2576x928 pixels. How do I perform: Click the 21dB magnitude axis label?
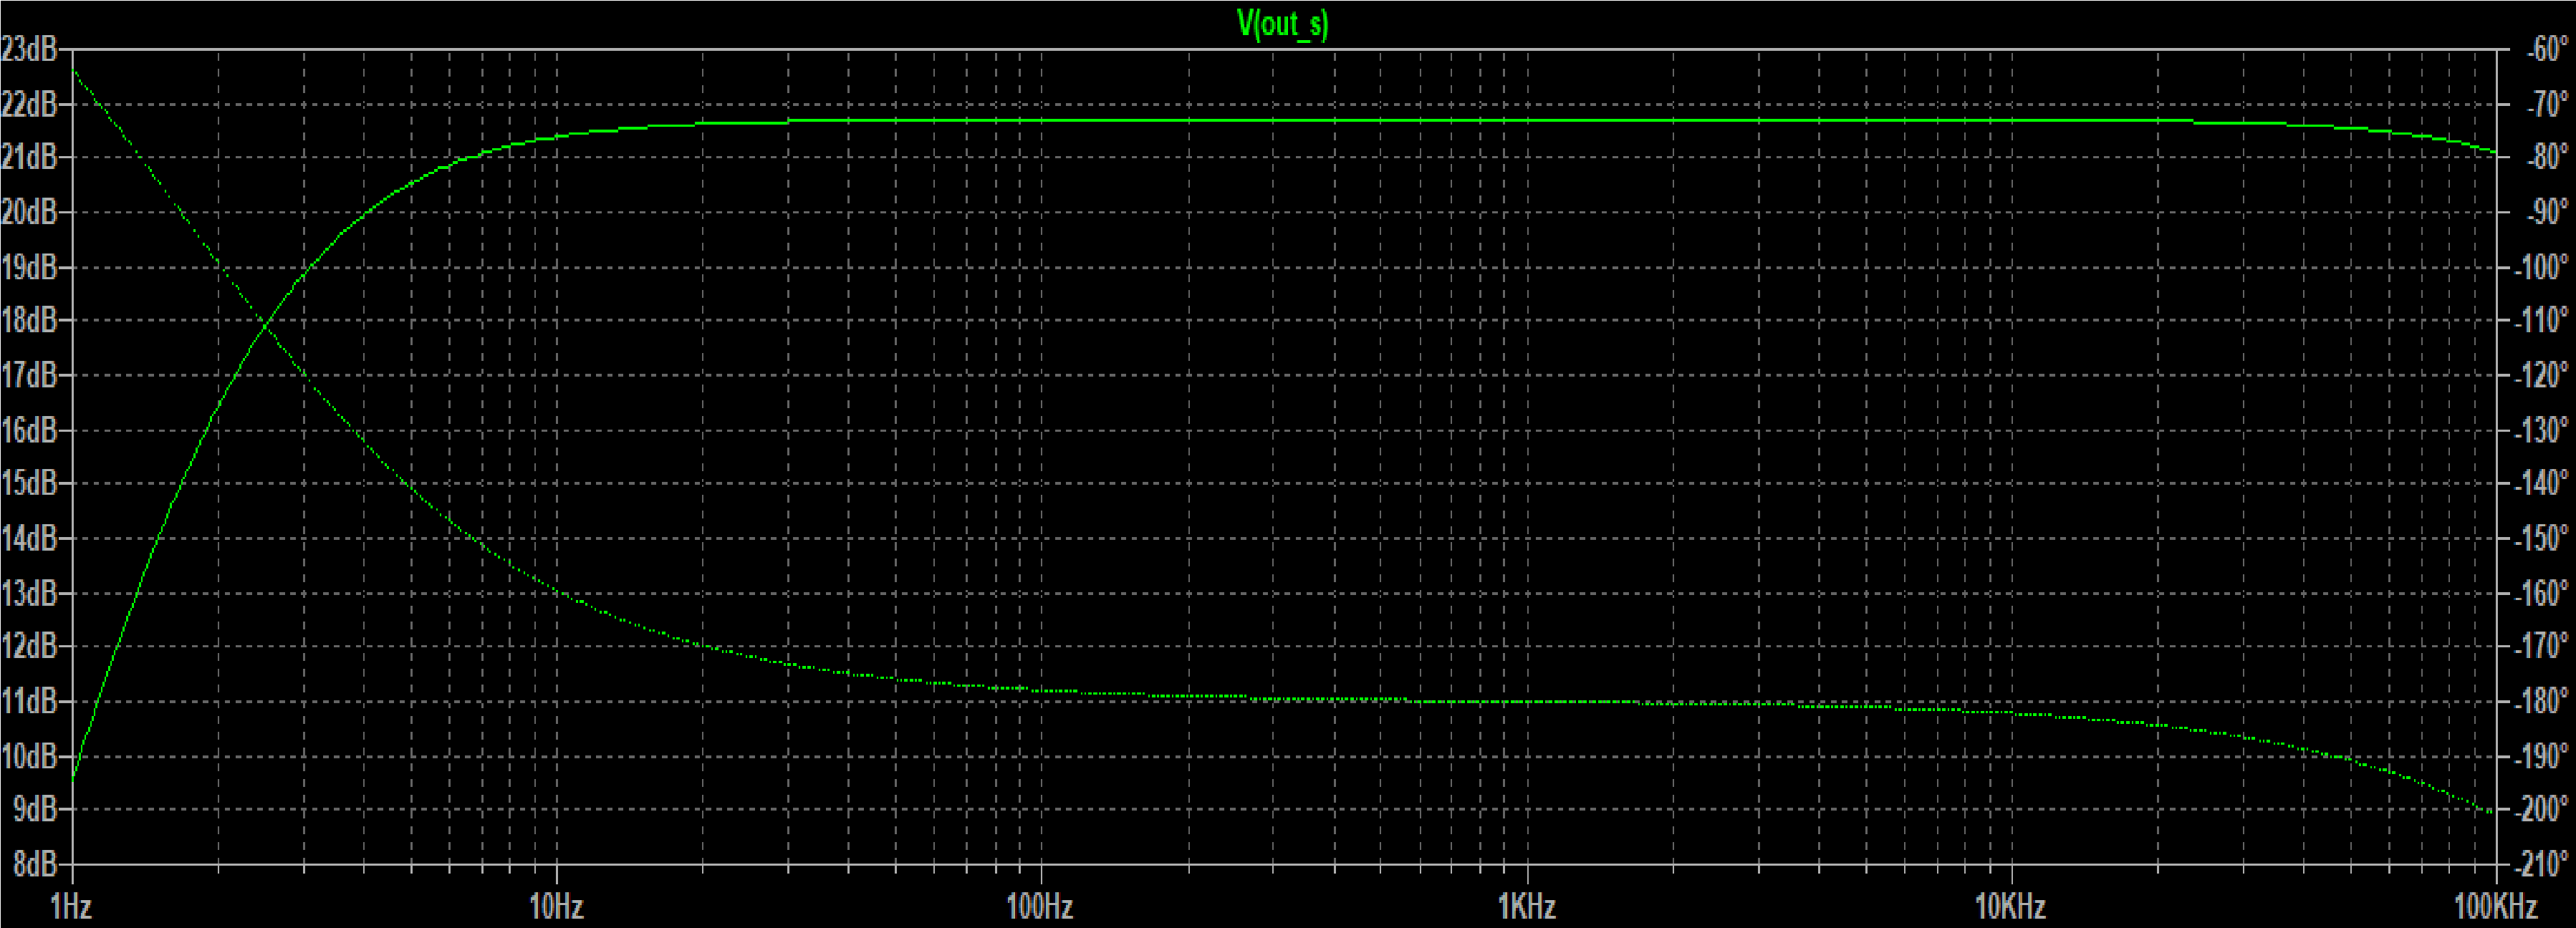[29, 157]
